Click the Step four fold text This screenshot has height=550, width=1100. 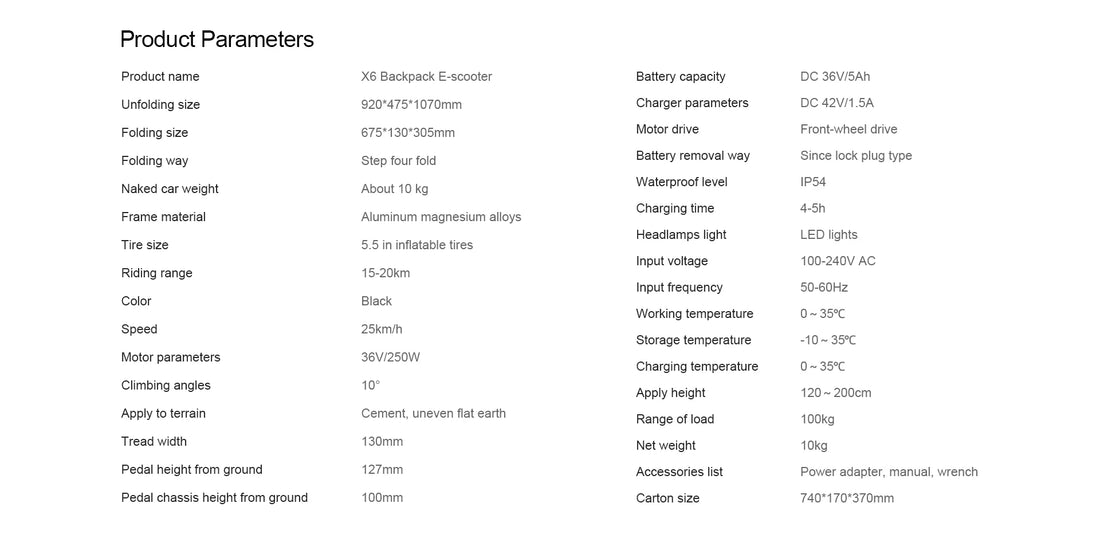[398, 161]
